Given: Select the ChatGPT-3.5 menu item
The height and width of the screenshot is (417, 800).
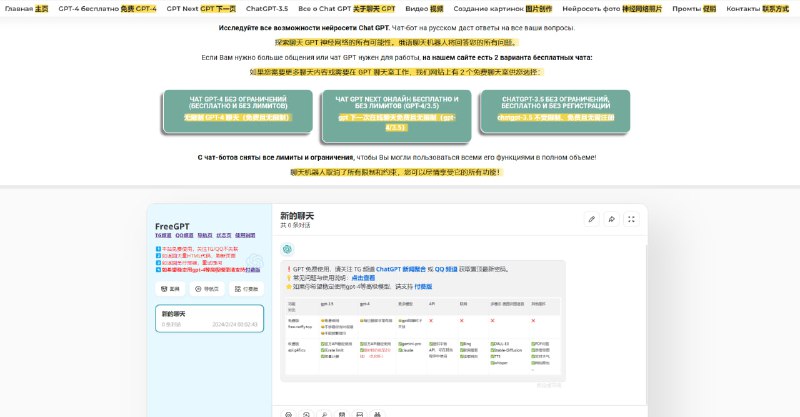Looking at the screenshot, I should click(x=267, y=9).
